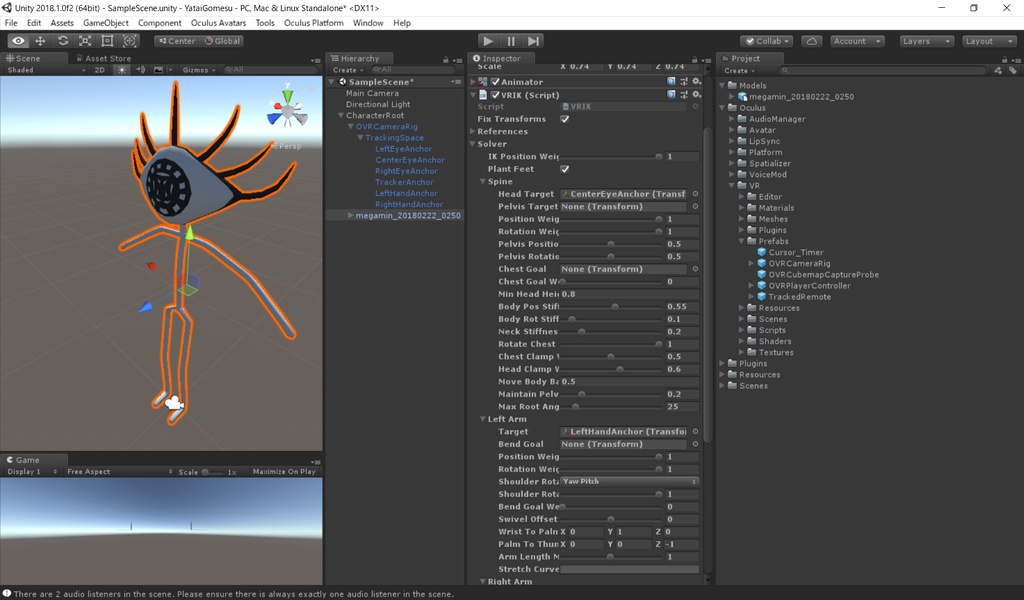Open VRIK component preset icon
This screenshot has height=600, width=1024.
pos(684,95)
